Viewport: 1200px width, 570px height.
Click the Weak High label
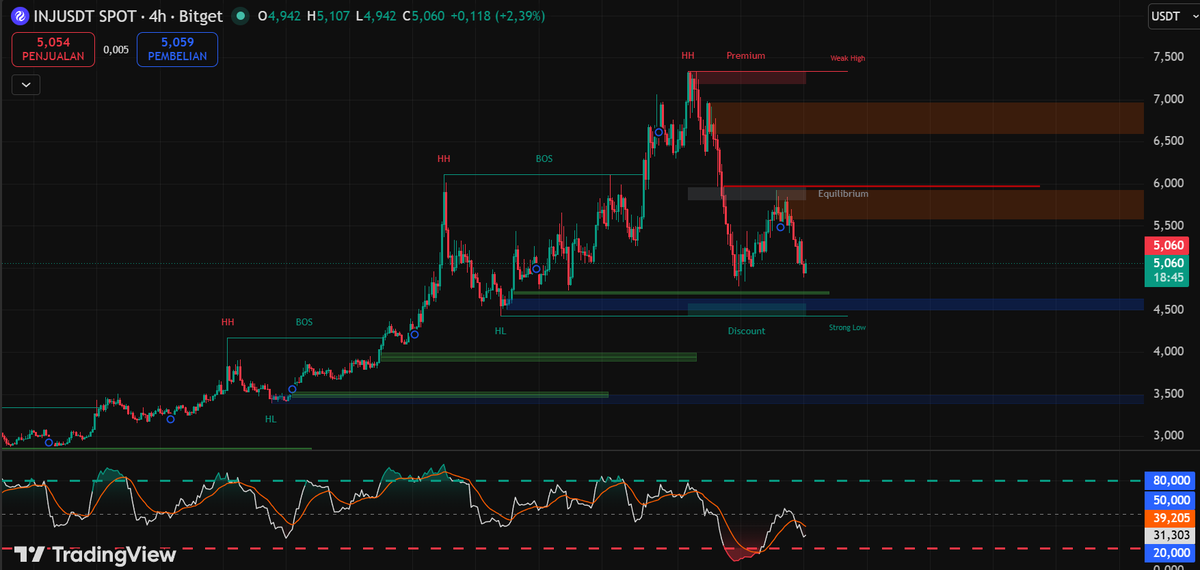pos(848,59)
